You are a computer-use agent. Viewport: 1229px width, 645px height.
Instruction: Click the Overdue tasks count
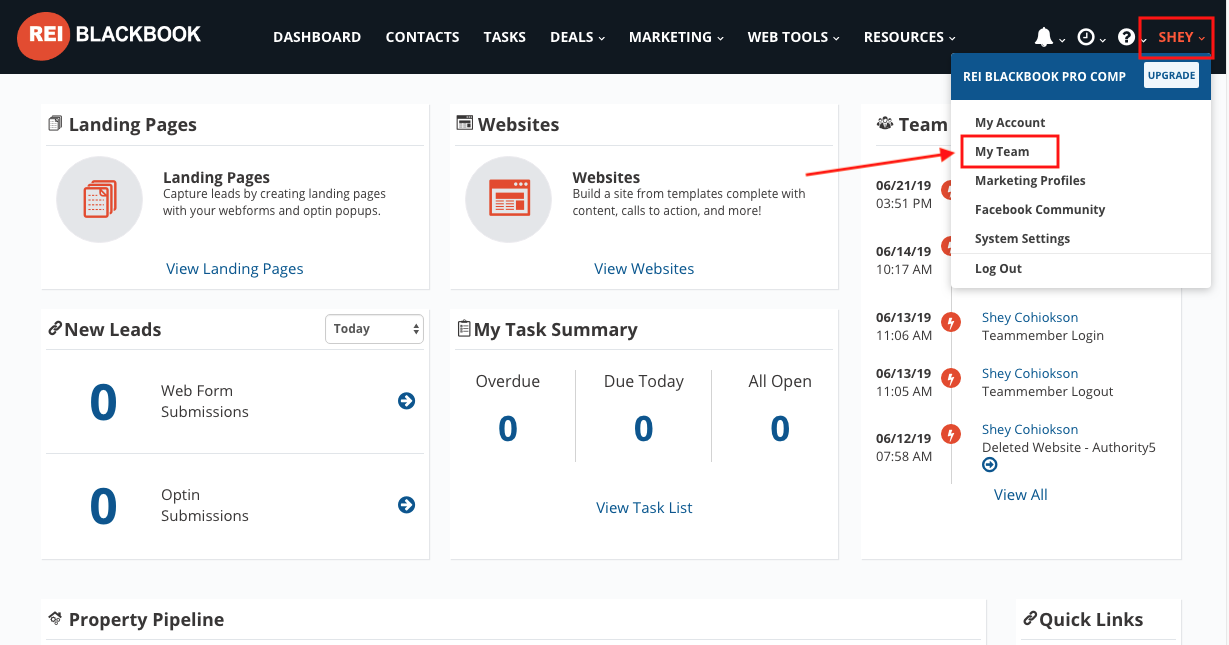pos(508,429)
